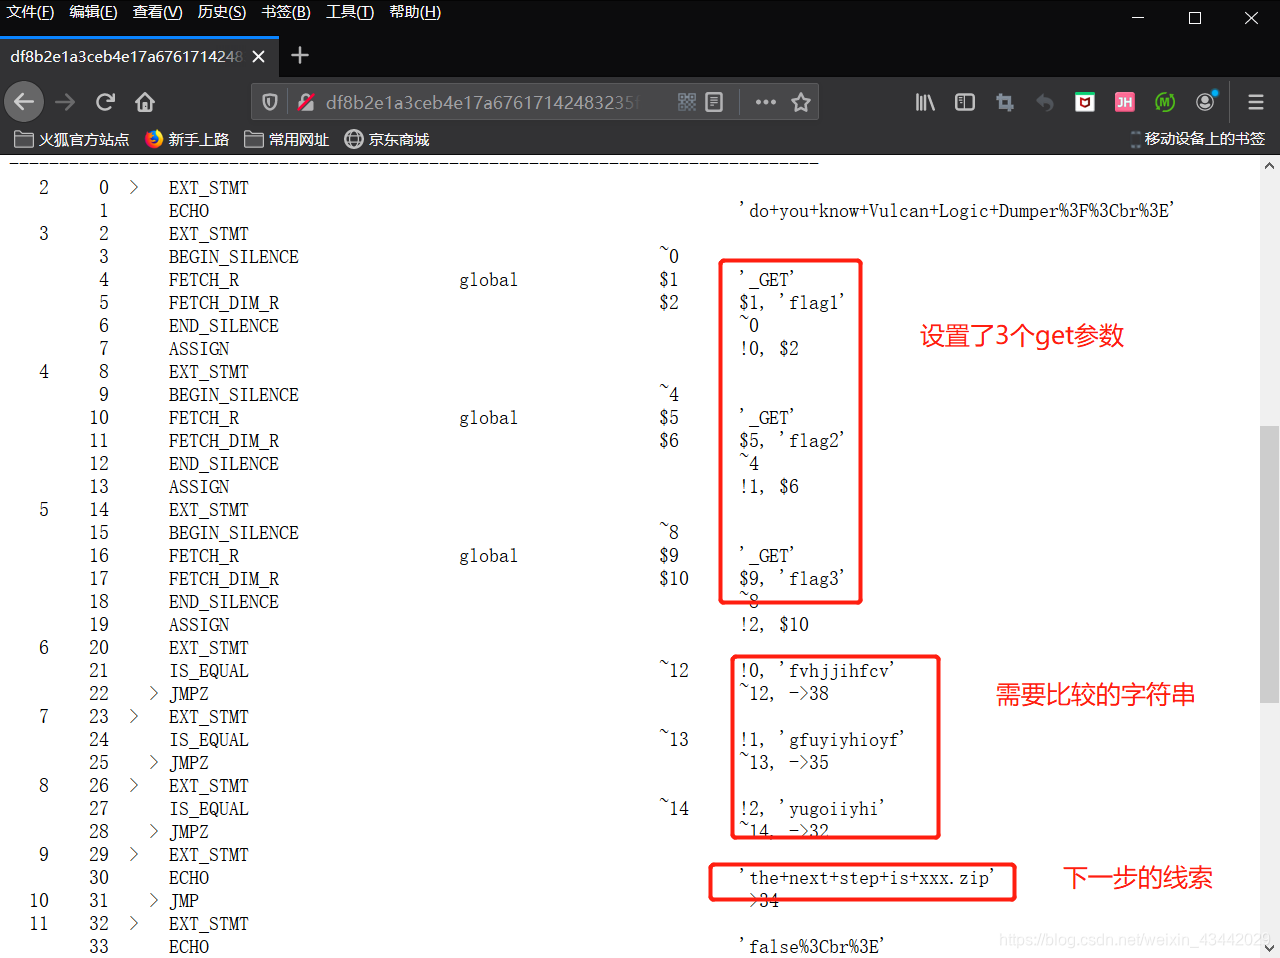Click the ASSIGN opcode at line 19
Image resolution: width=1280 pixels, height=958 pixels.
(199, 624)
